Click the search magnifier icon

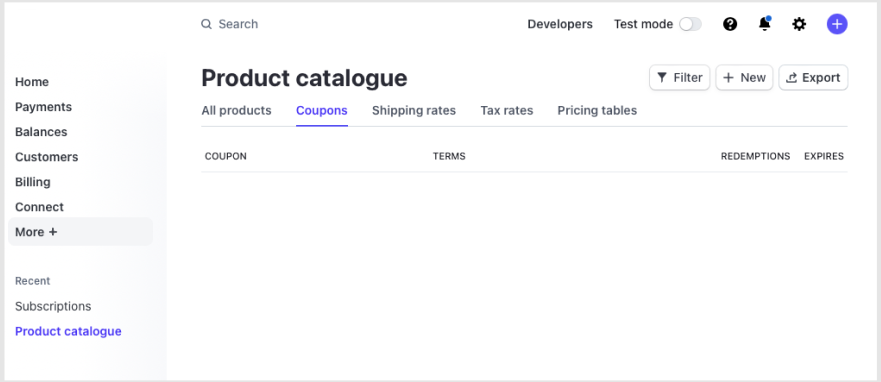tap(206, 24)
